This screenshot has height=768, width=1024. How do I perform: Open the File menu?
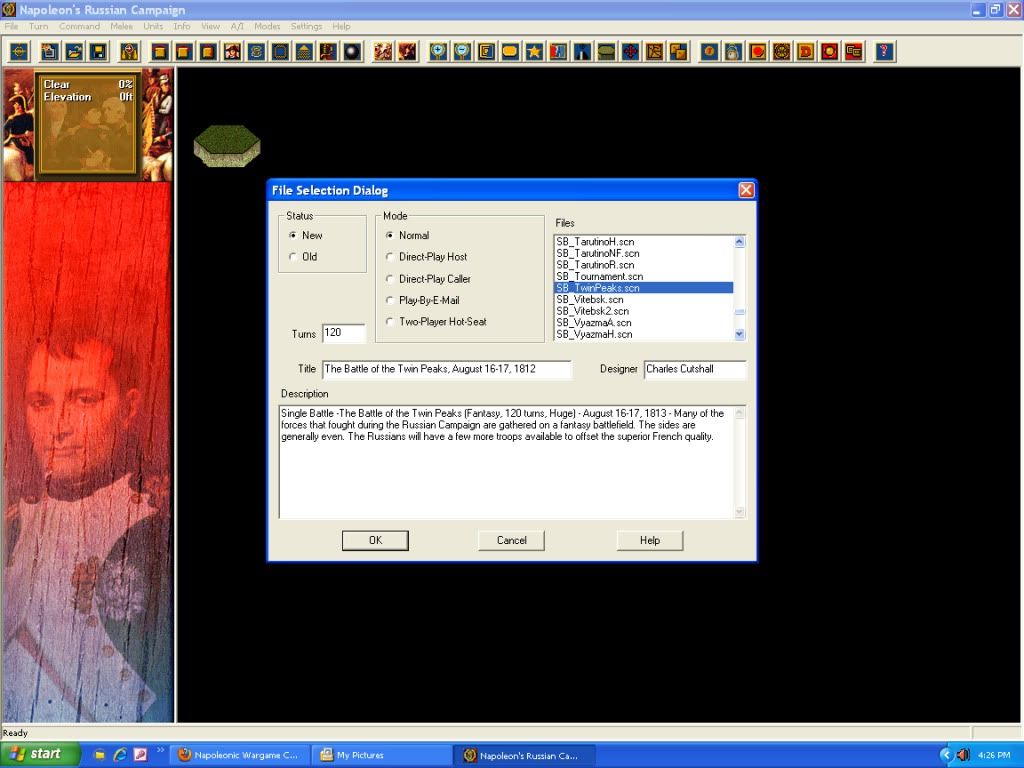11,26
